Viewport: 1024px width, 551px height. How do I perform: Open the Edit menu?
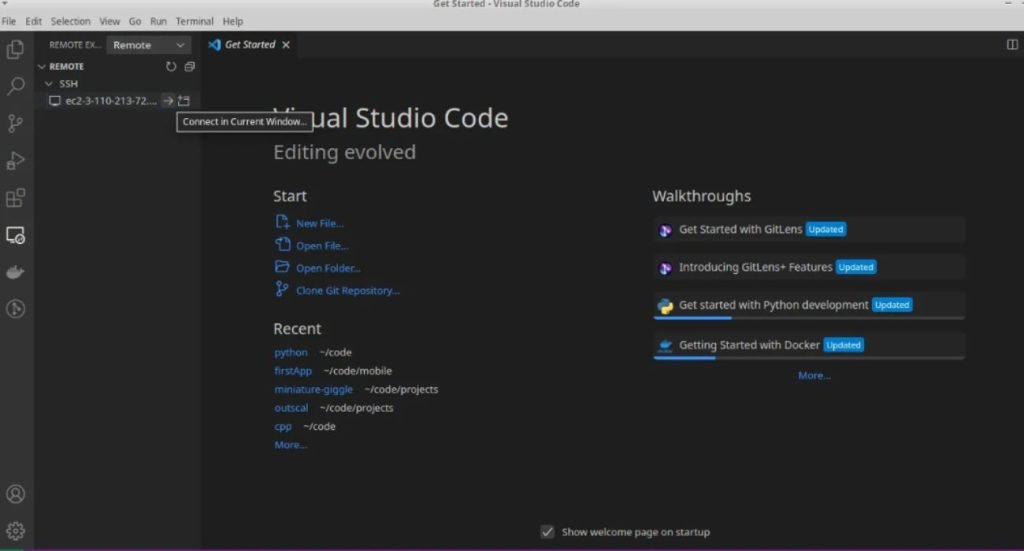tap(33, 21)
